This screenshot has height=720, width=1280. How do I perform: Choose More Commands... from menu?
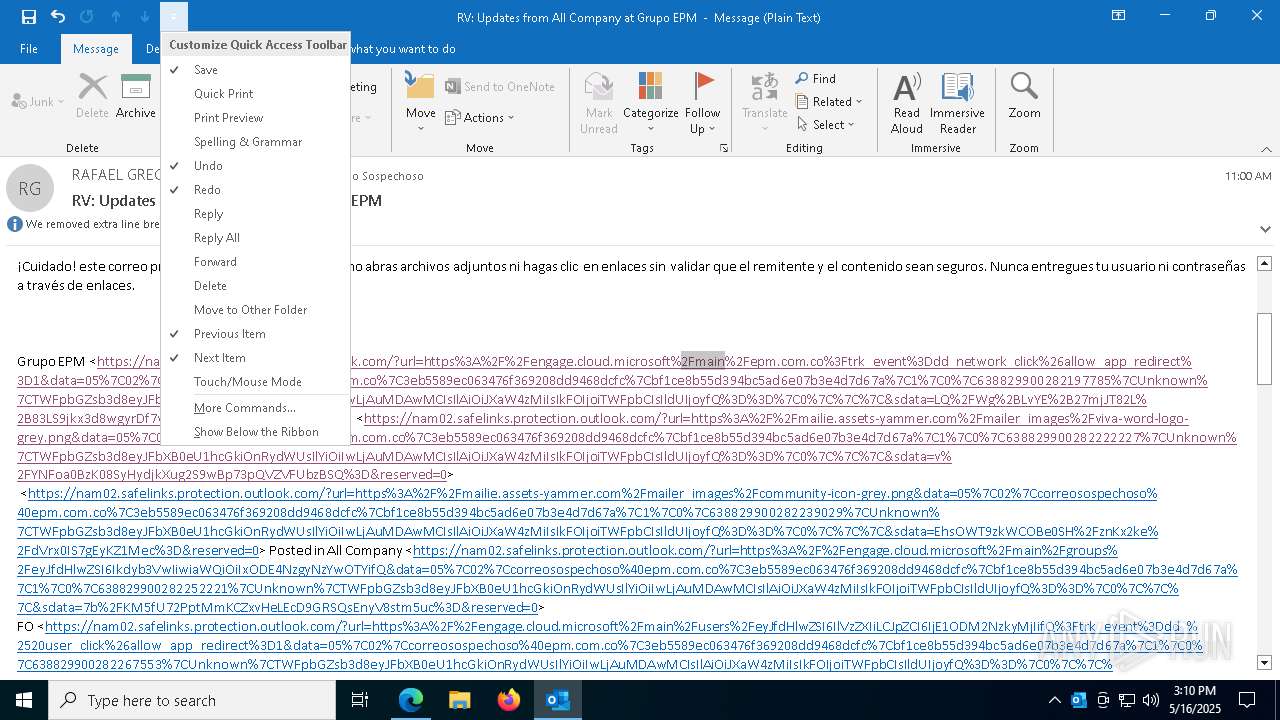pos(256,408)
